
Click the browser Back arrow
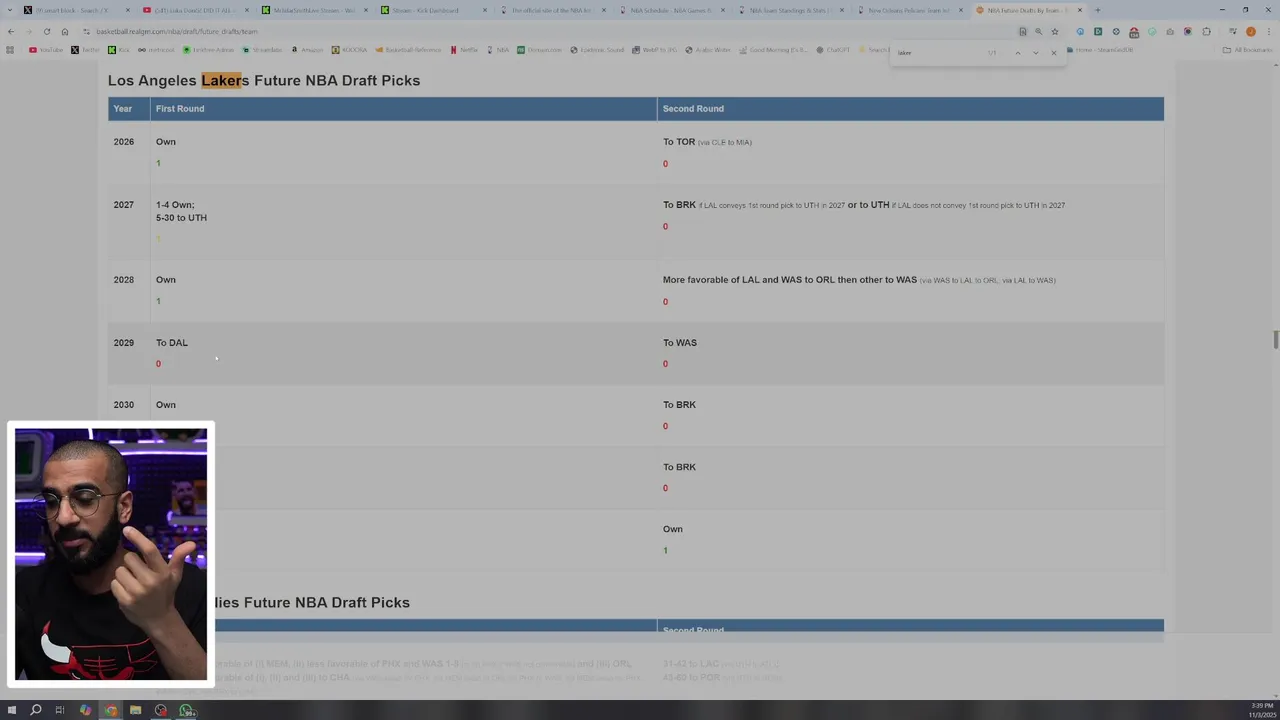[x=11, y=31]
